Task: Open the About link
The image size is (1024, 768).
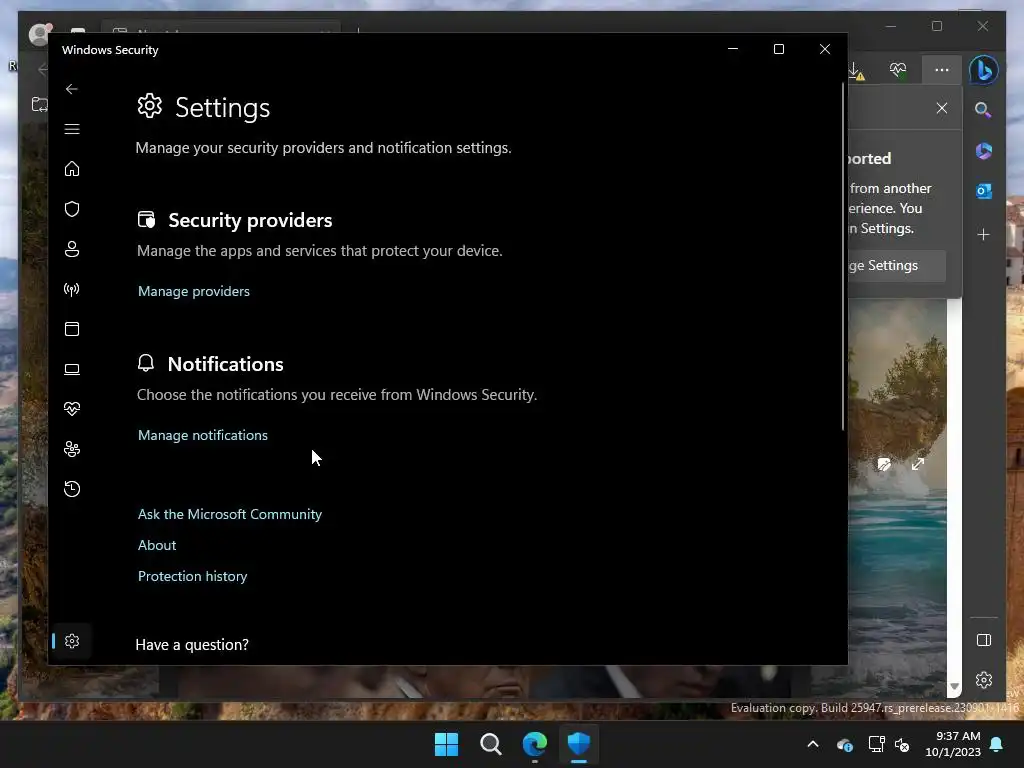Action: (157, 545)
